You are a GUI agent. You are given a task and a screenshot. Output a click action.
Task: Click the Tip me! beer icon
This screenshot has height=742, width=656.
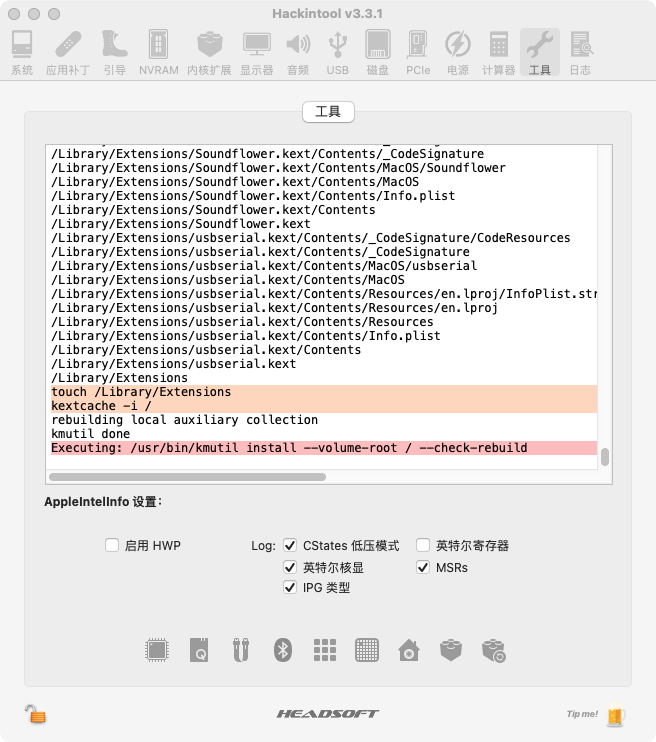pos(615,715)
